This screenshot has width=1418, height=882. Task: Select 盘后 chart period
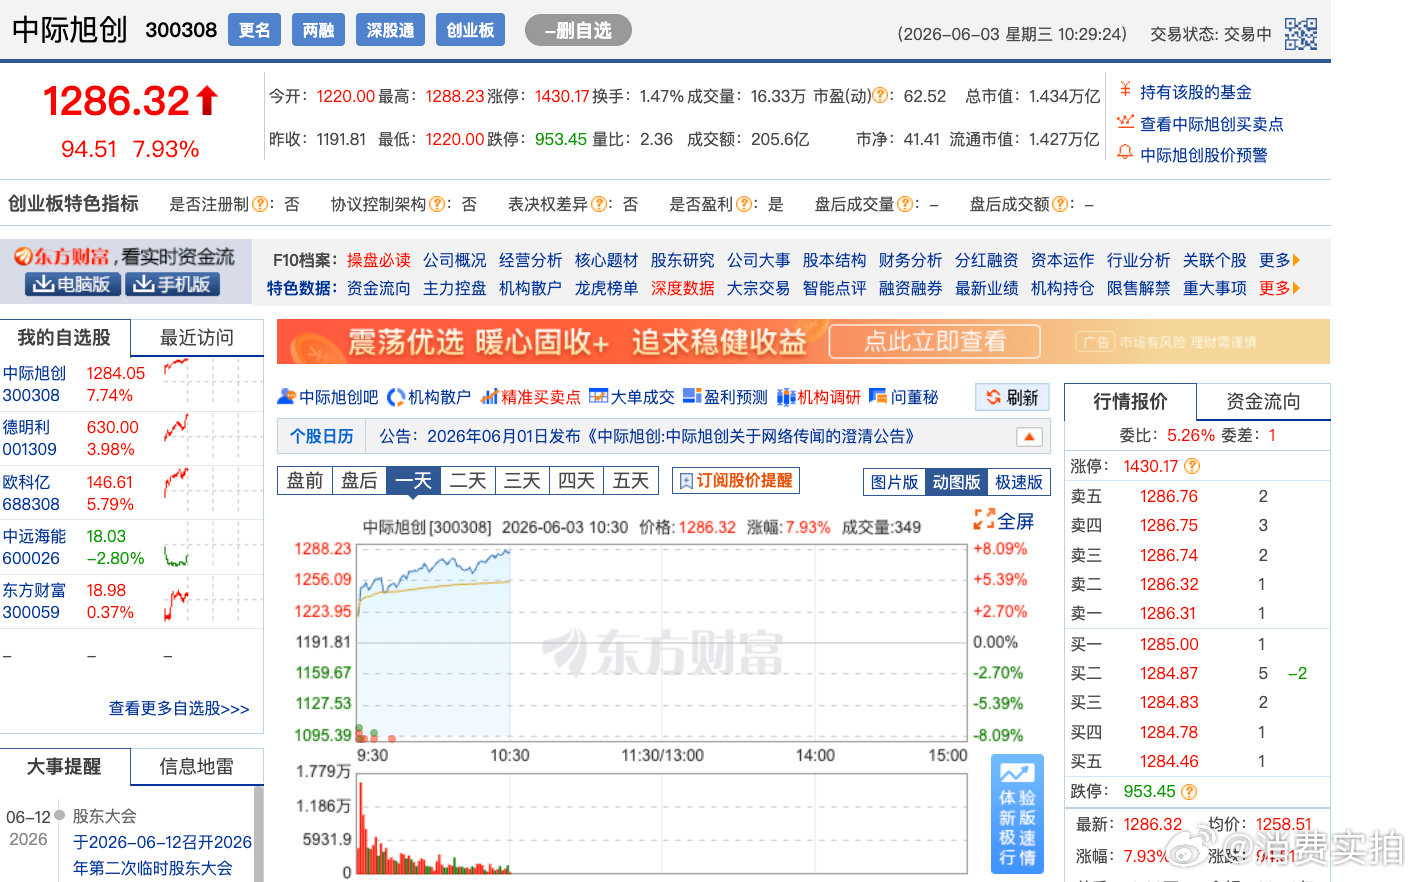(x=359, y=481)
